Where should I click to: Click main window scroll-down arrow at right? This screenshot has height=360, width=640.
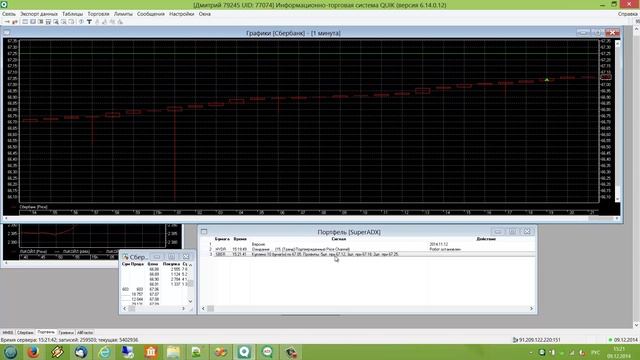coord(636,325)
